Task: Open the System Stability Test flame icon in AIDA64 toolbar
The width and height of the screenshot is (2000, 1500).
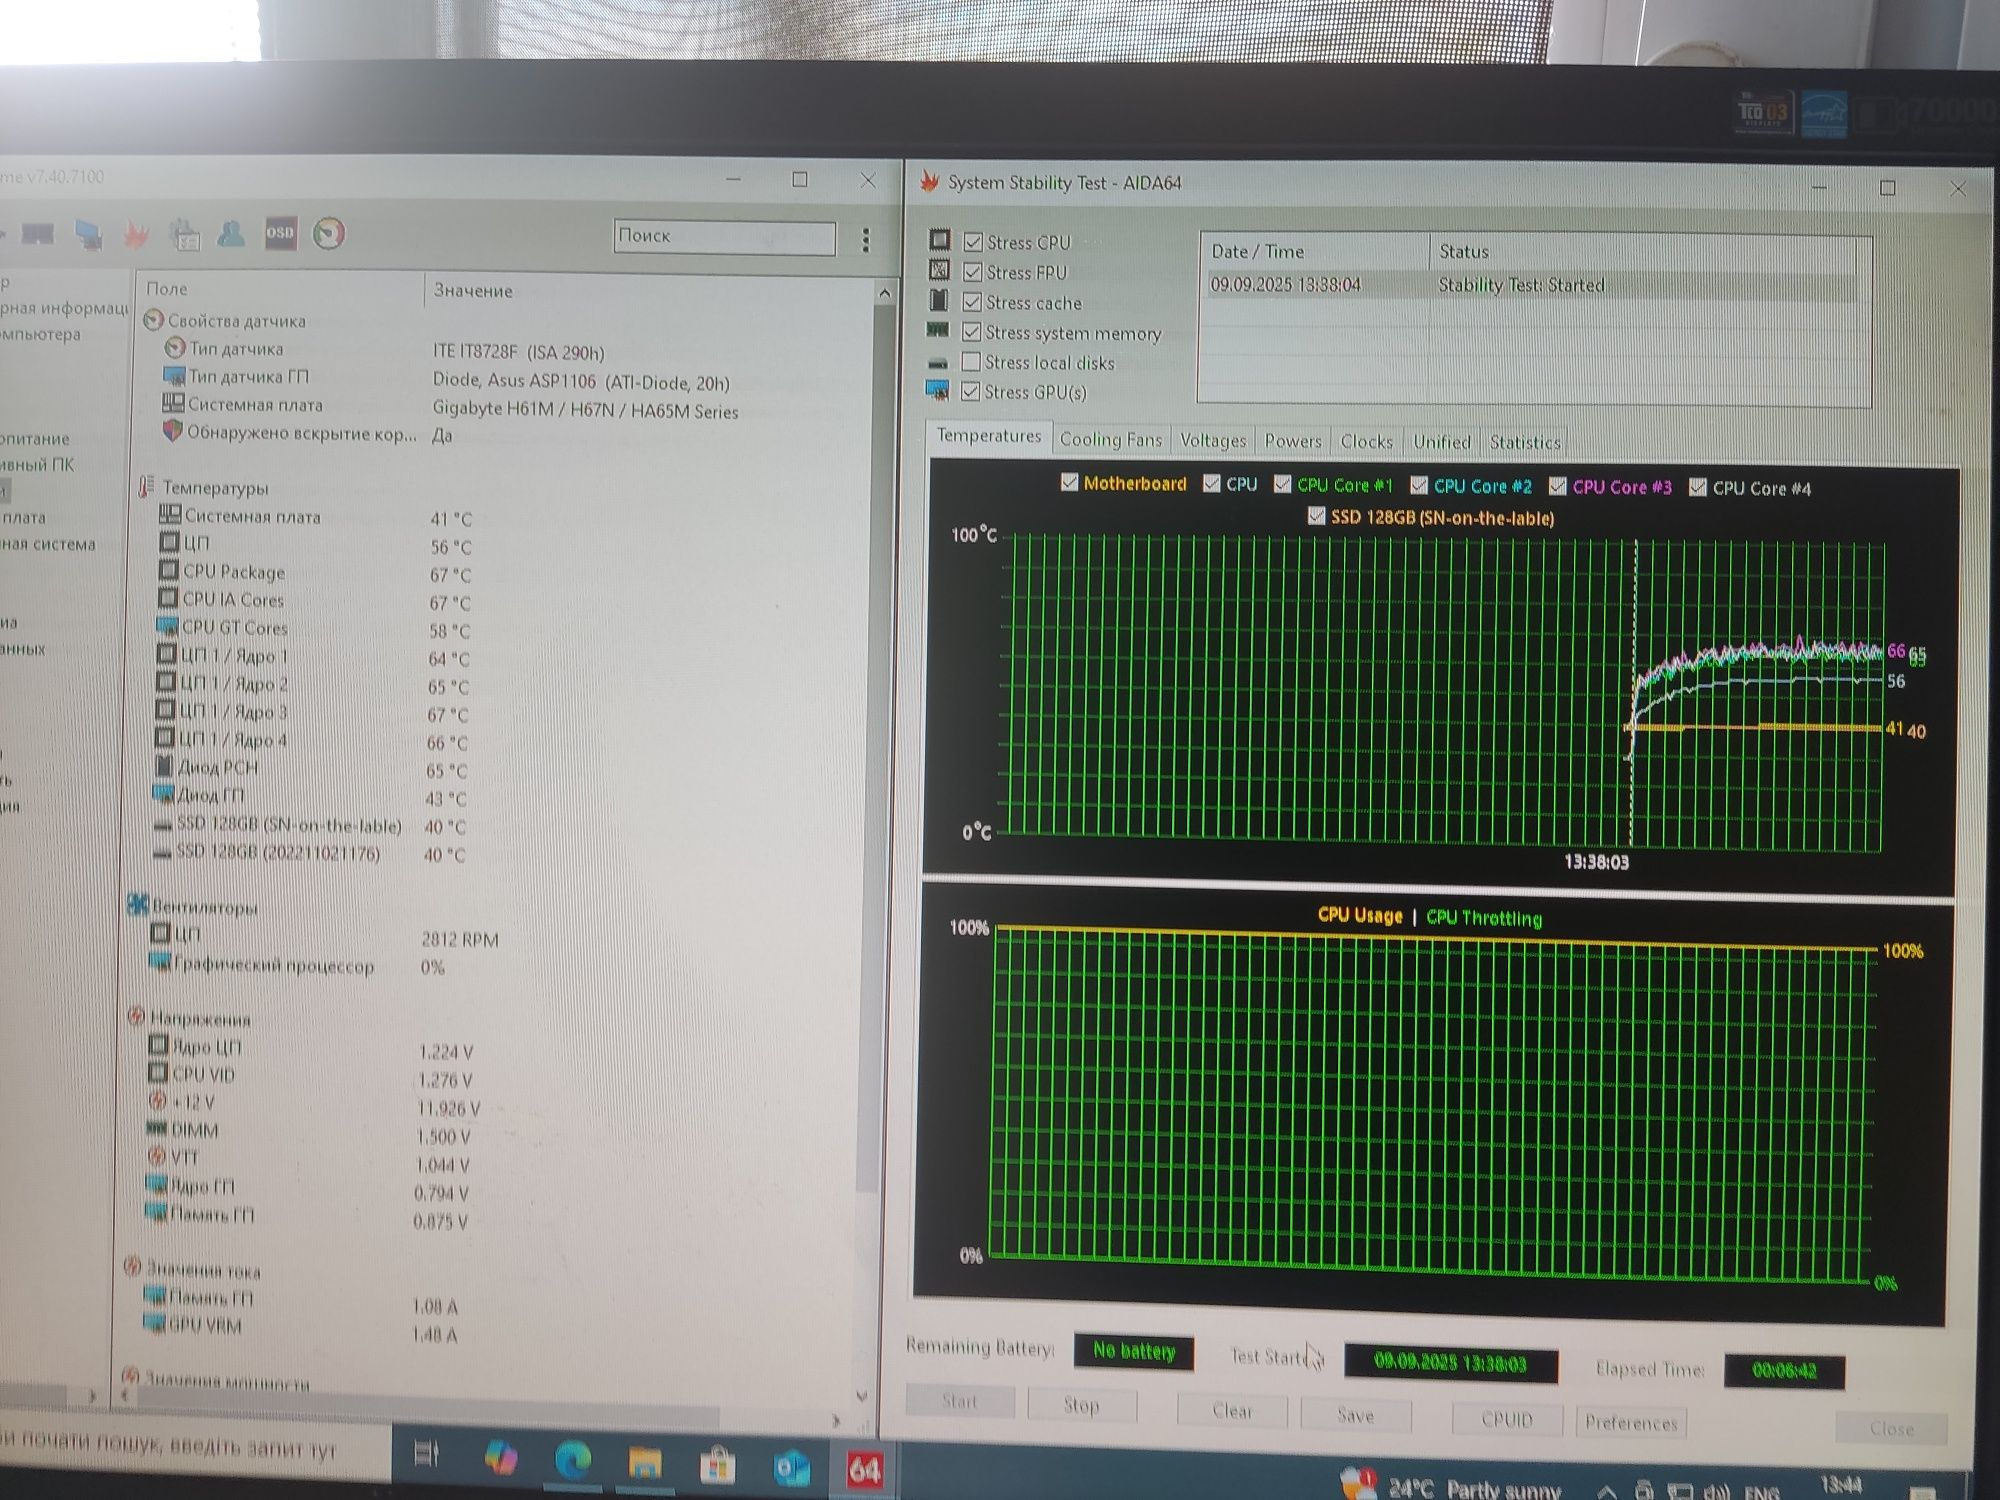Action: tap(136, 234)
